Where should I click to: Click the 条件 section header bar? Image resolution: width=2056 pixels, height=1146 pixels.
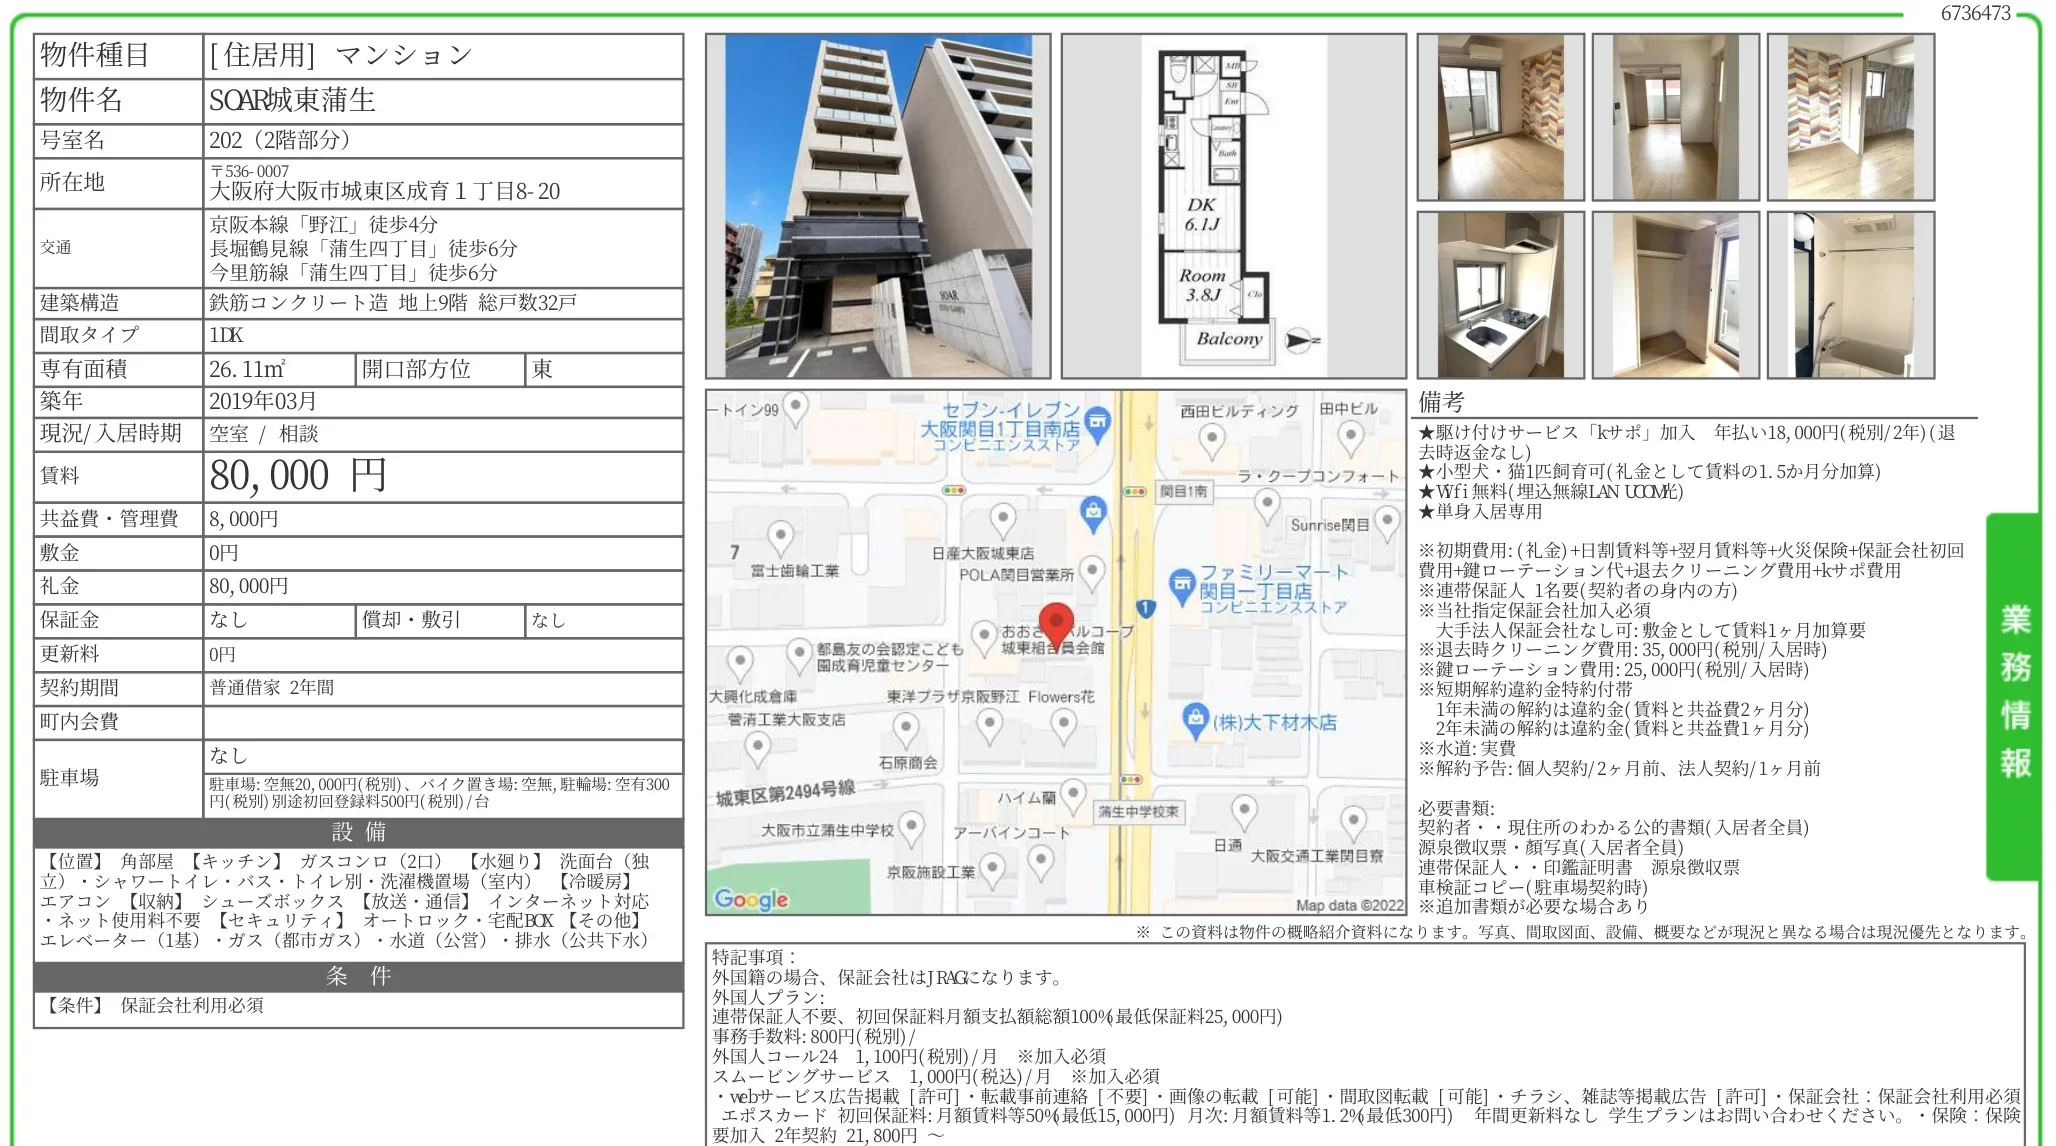(x=359, y=976)
